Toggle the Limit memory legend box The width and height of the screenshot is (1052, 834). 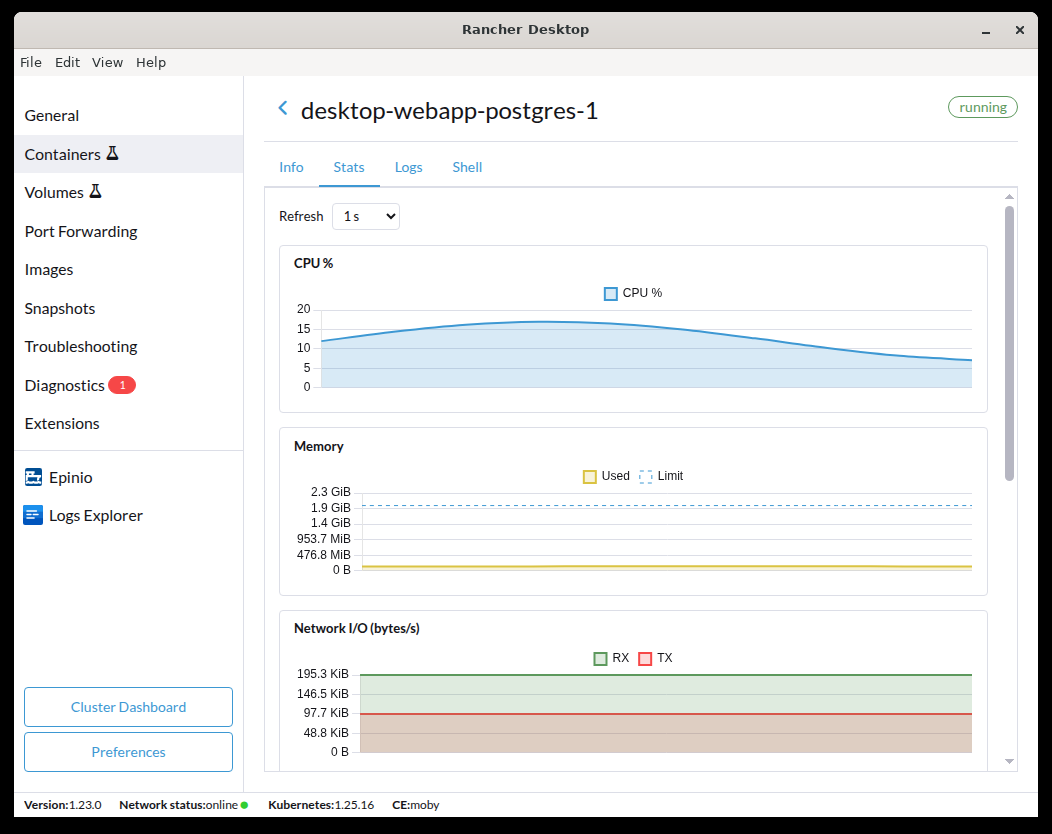645,476
